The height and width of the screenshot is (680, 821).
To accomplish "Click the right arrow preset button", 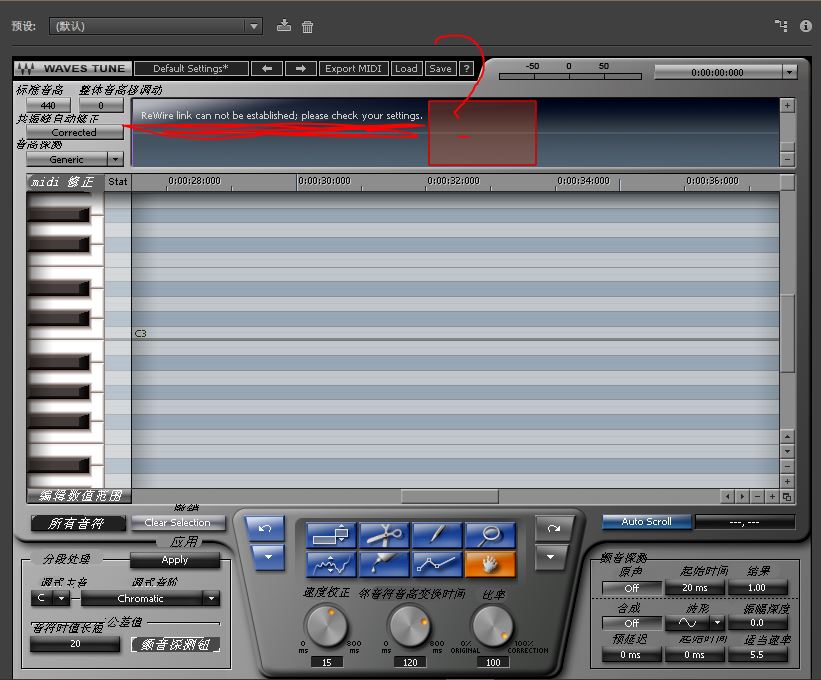I will click(x=301, y=69).
